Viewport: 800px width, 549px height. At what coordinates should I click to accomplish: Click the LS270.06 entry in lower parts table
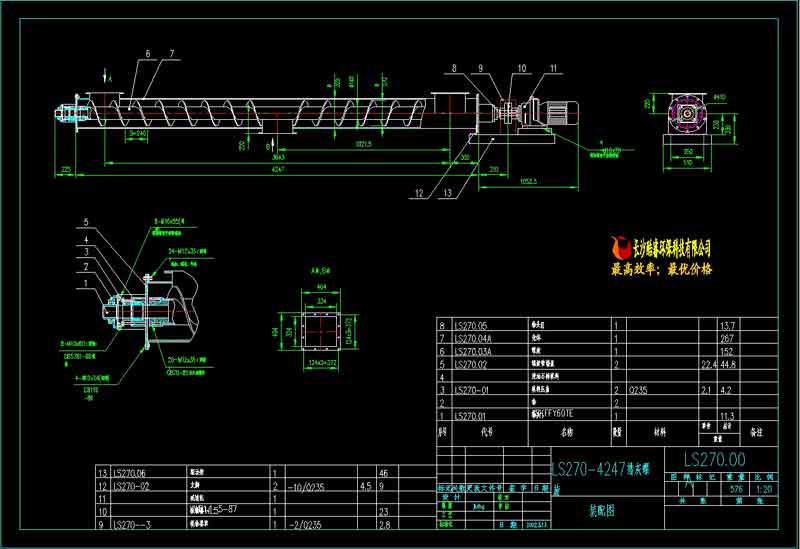click(x=132, y=472)
